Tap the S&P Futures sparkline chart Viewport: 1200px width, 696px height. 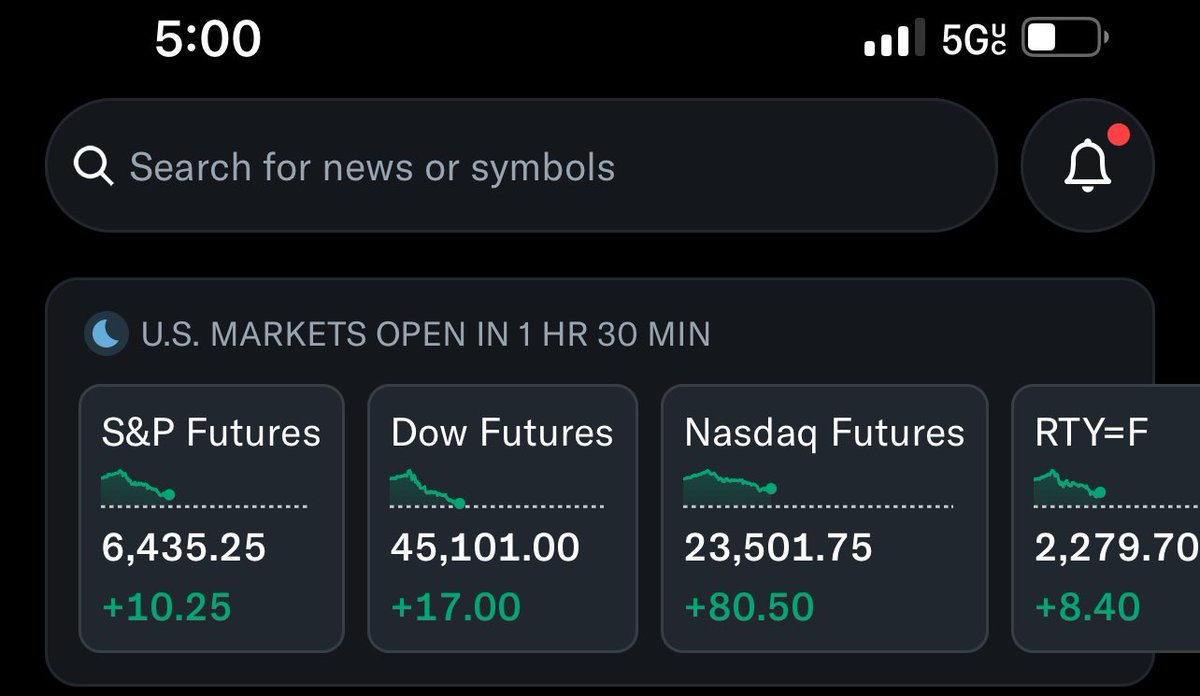point(138,485)
